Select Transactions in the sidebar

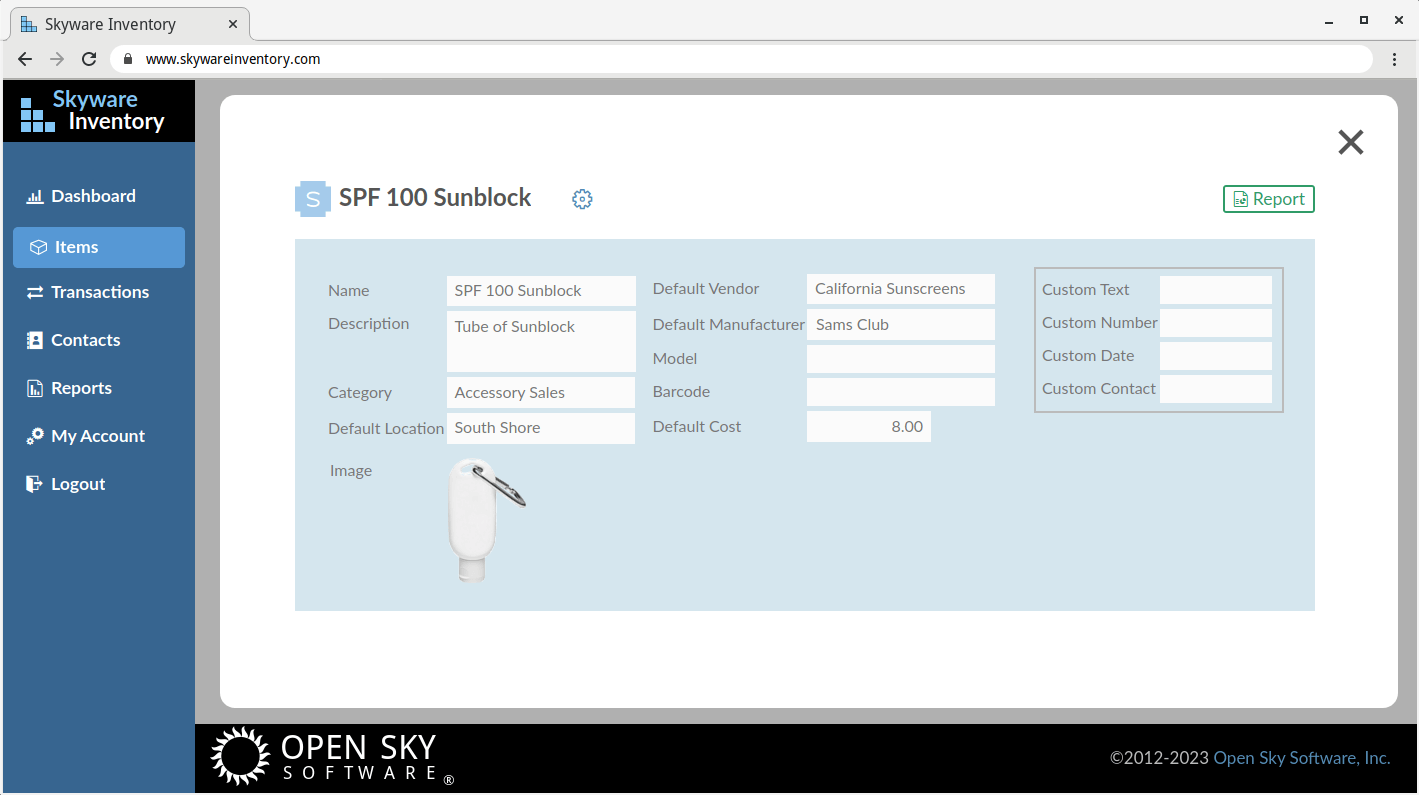tap(99, 292)
